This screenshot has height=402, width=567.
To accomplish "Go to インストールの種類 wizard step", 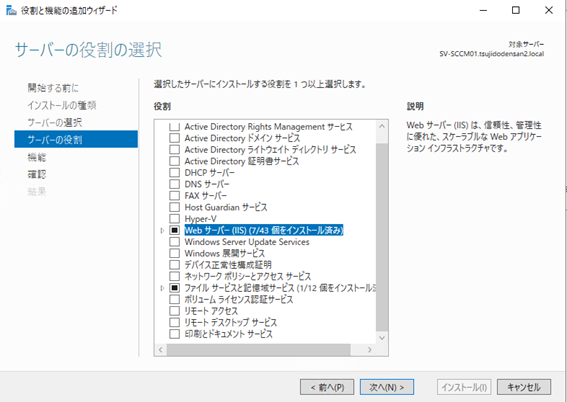I will coord(62,105).
